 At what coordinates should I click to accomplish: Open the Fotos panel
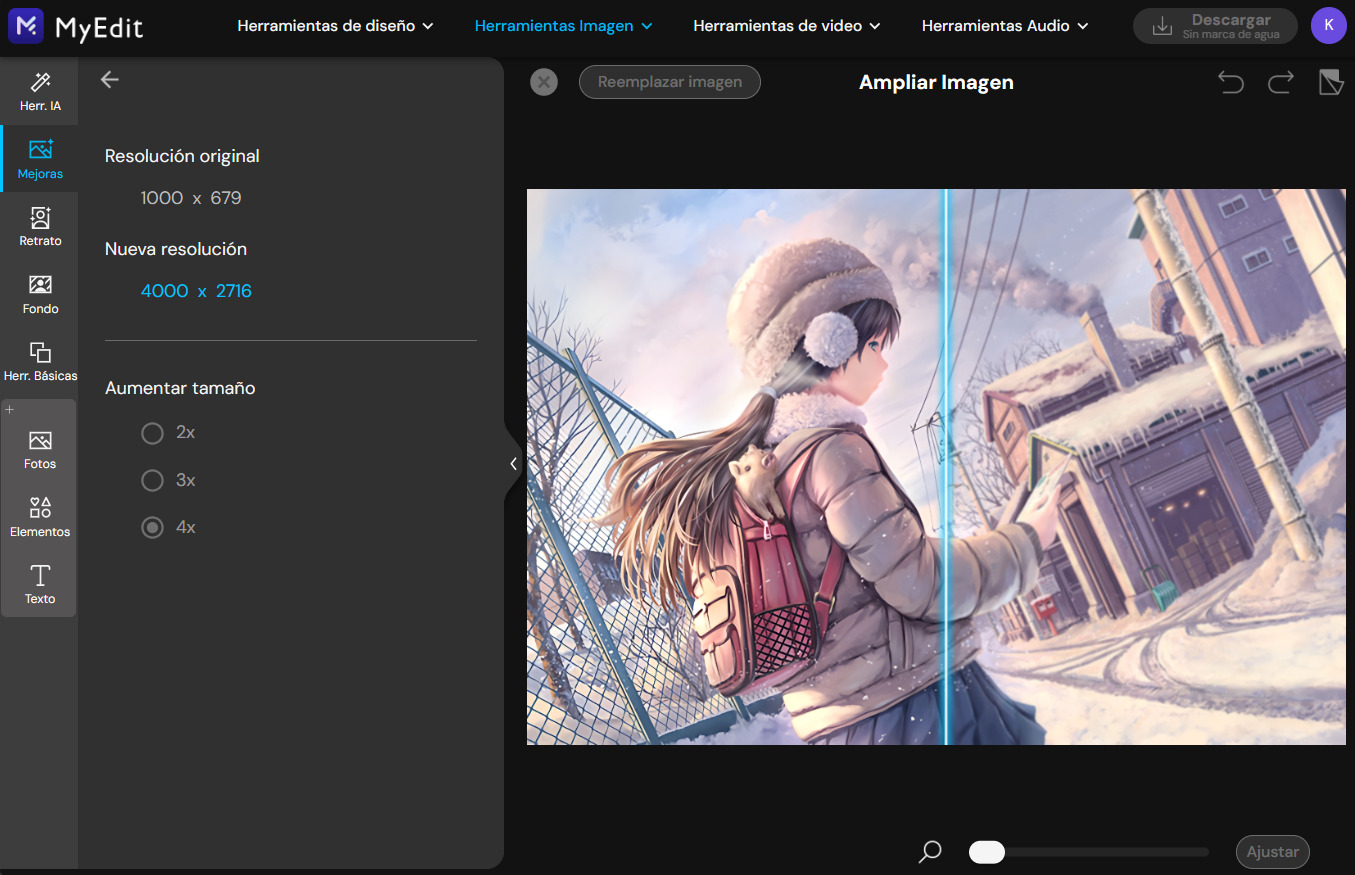40,450
